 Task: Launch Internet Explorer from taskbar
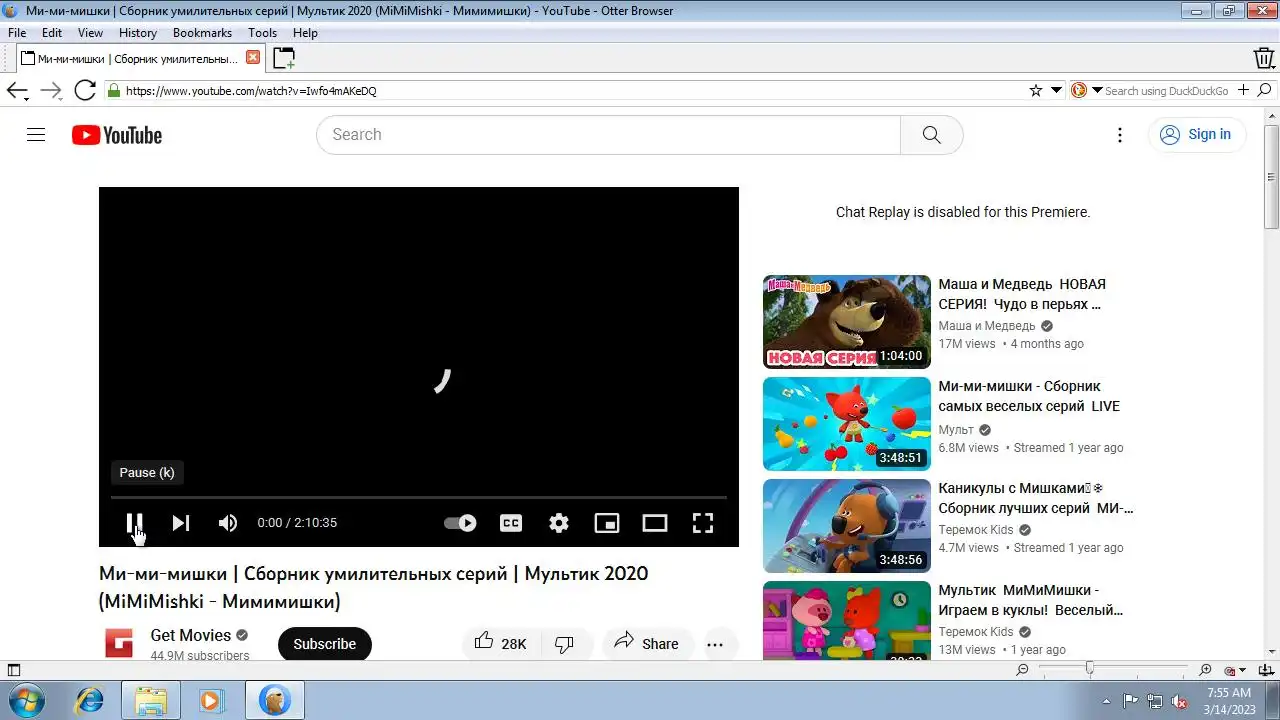[x=89, y=700]
